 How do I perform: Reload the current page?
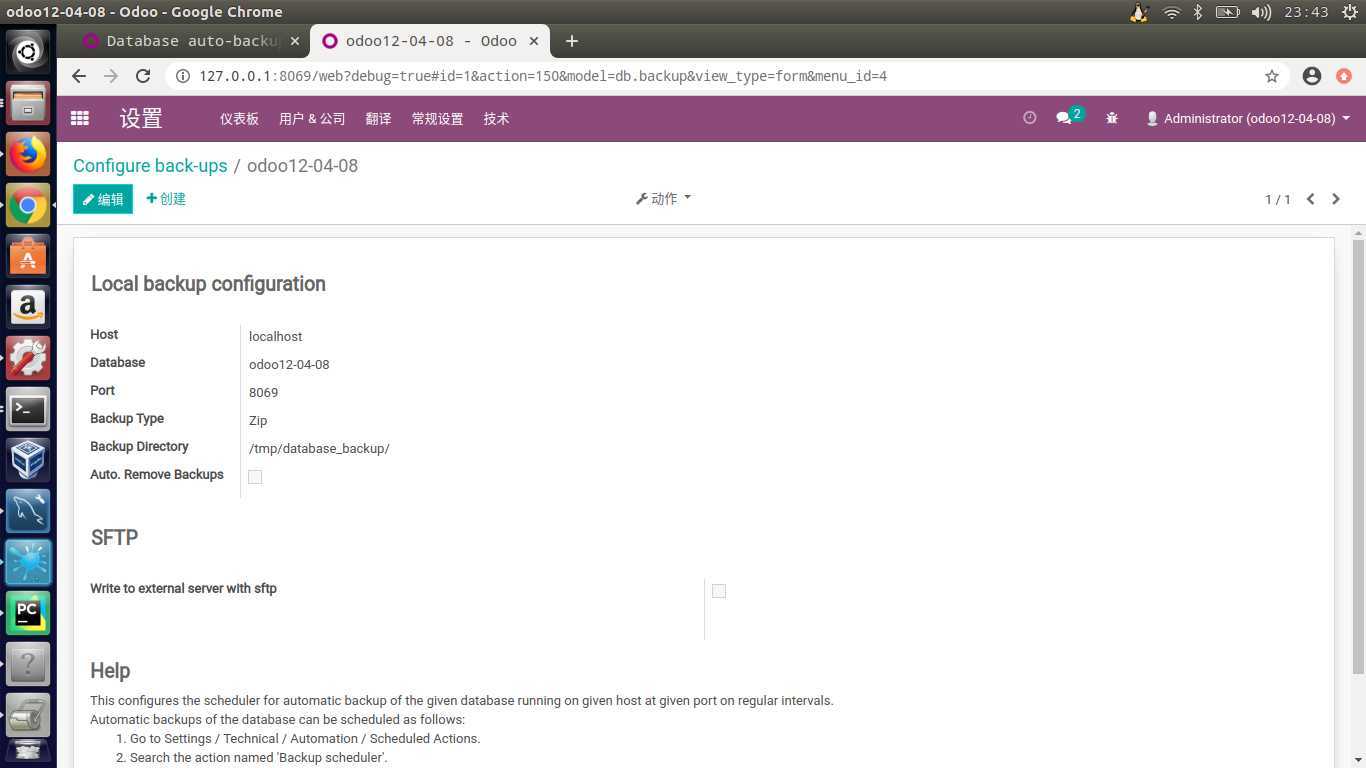click(x=143, y=76)
